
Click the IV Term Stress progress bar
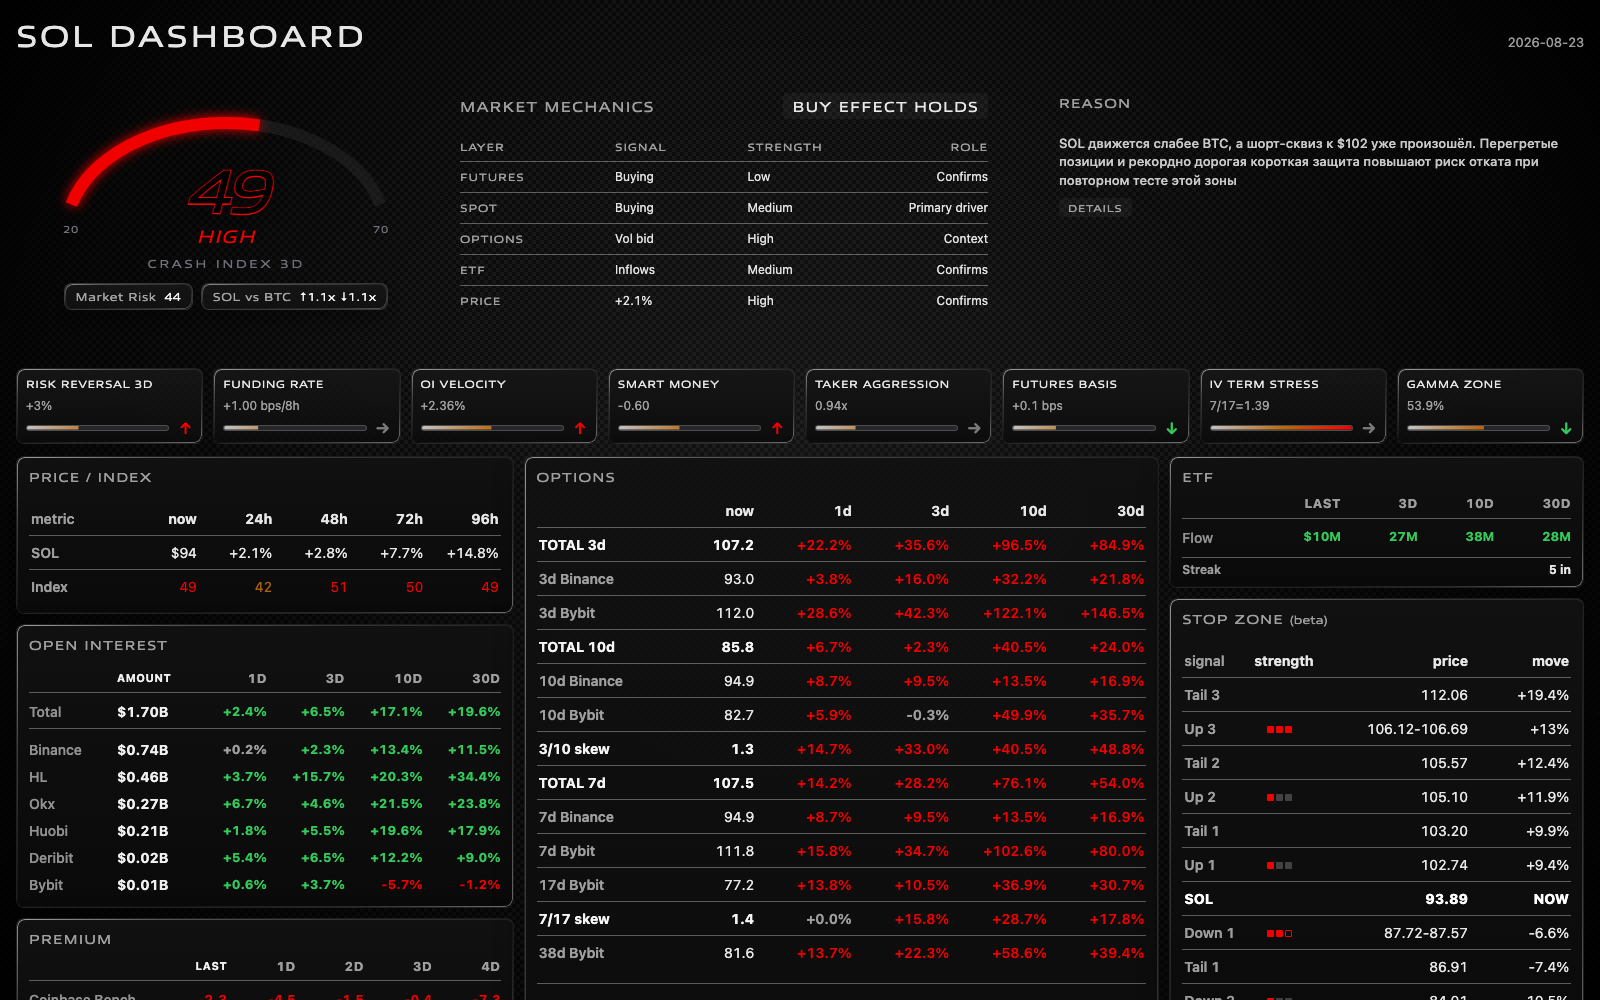(1281, 428)
